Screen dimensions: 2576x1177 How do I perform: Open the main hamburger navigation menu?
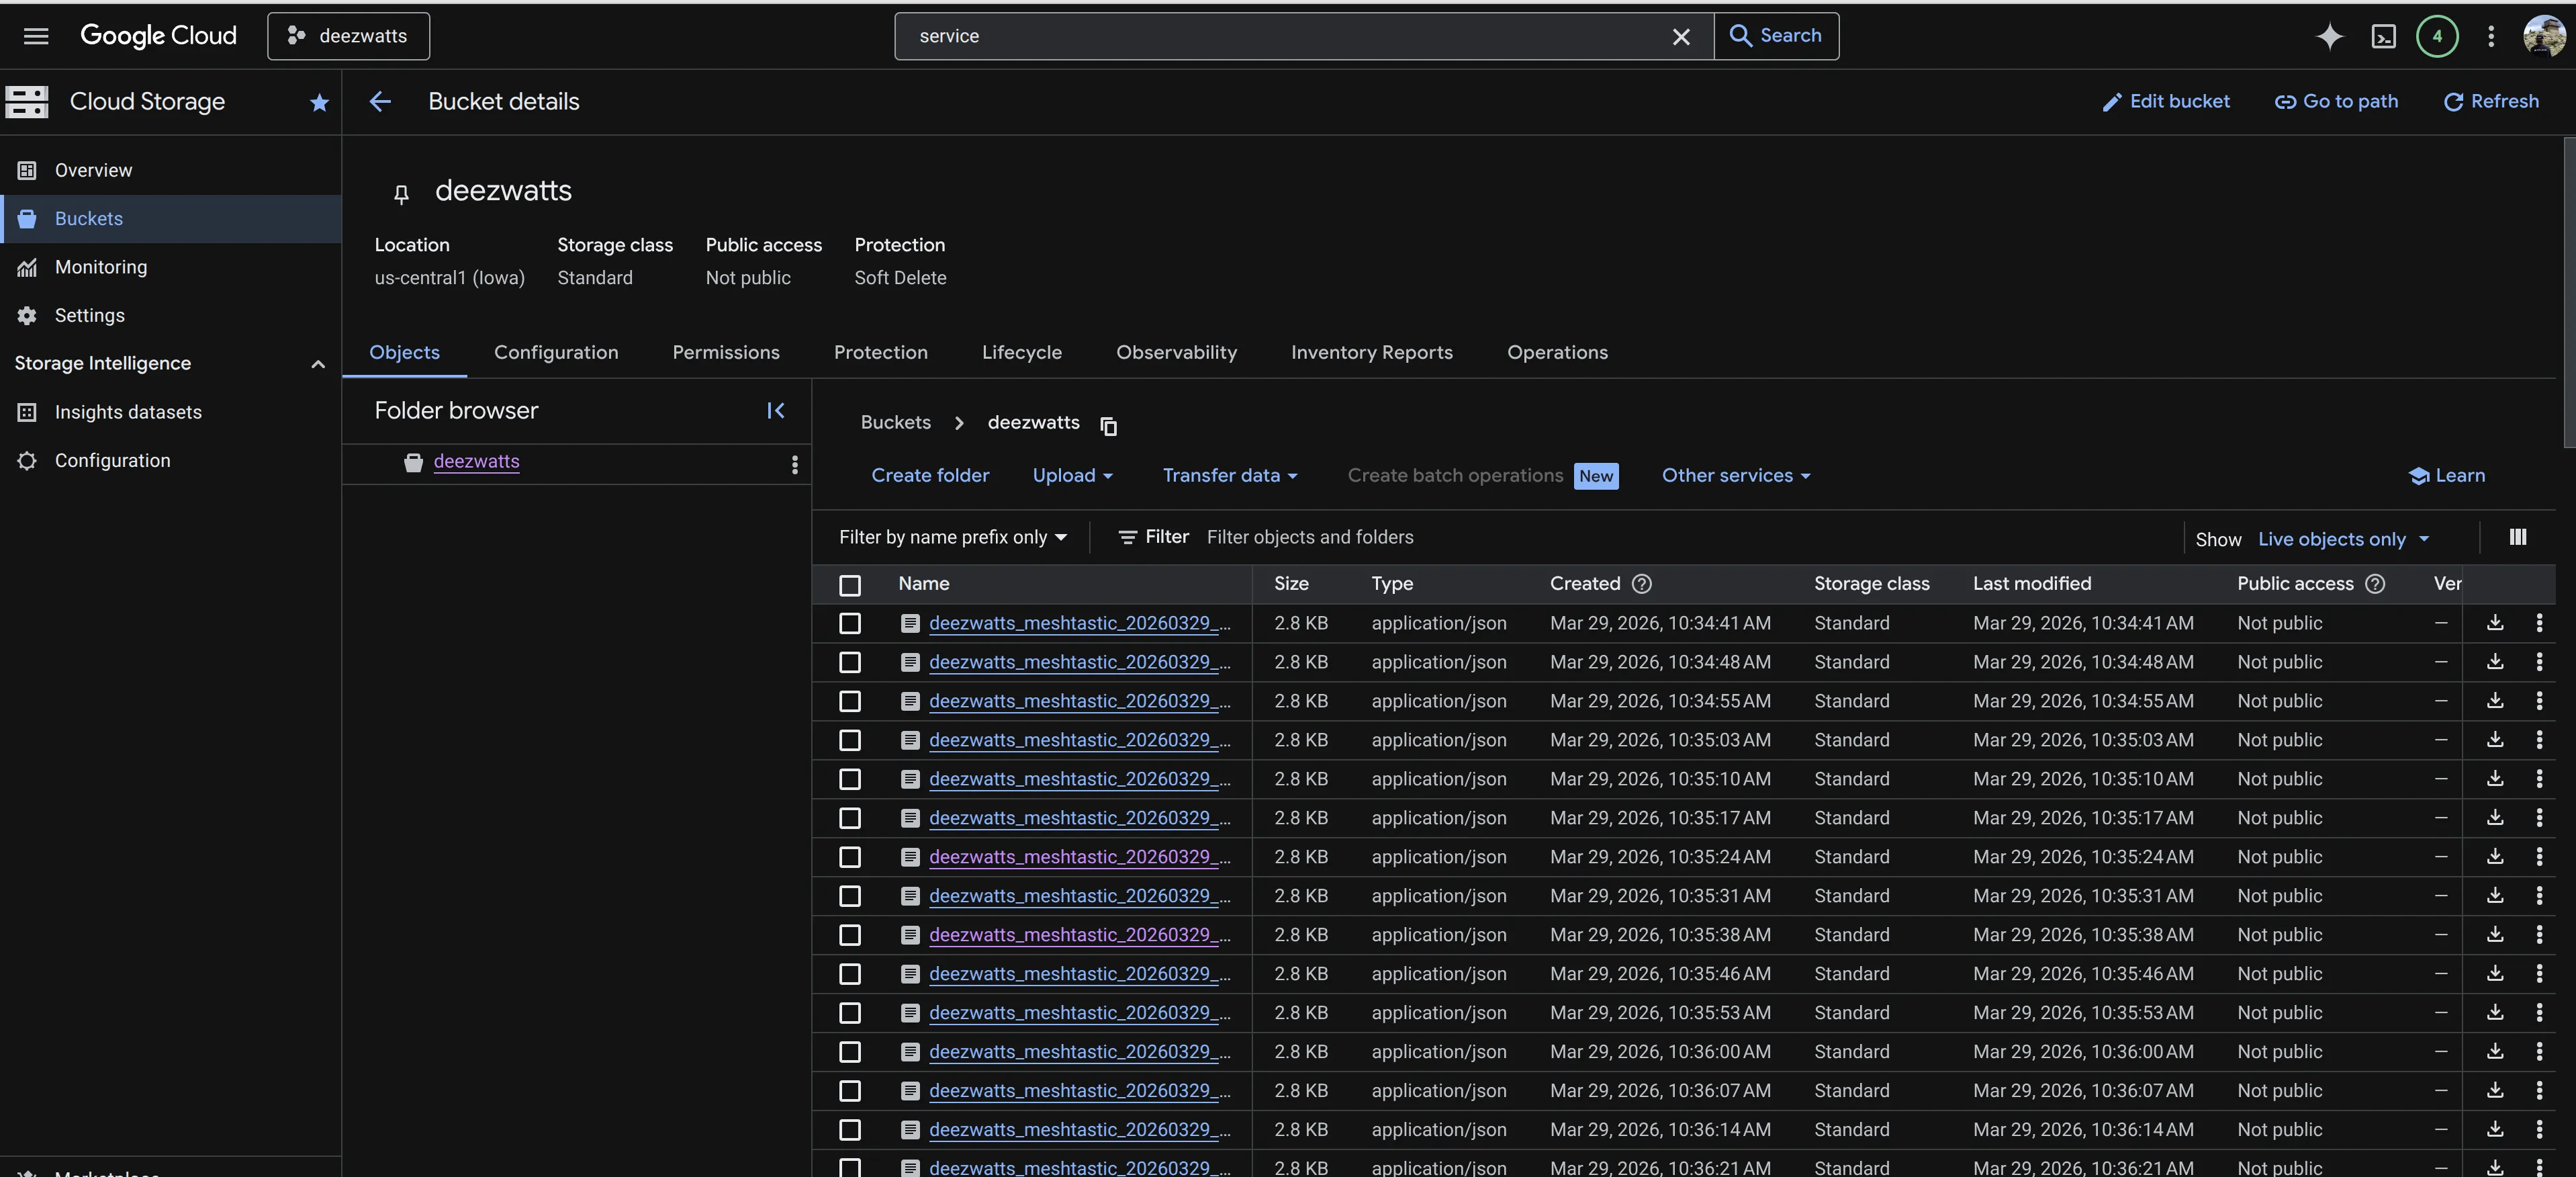pyautogui.click(x=36, y=36)
